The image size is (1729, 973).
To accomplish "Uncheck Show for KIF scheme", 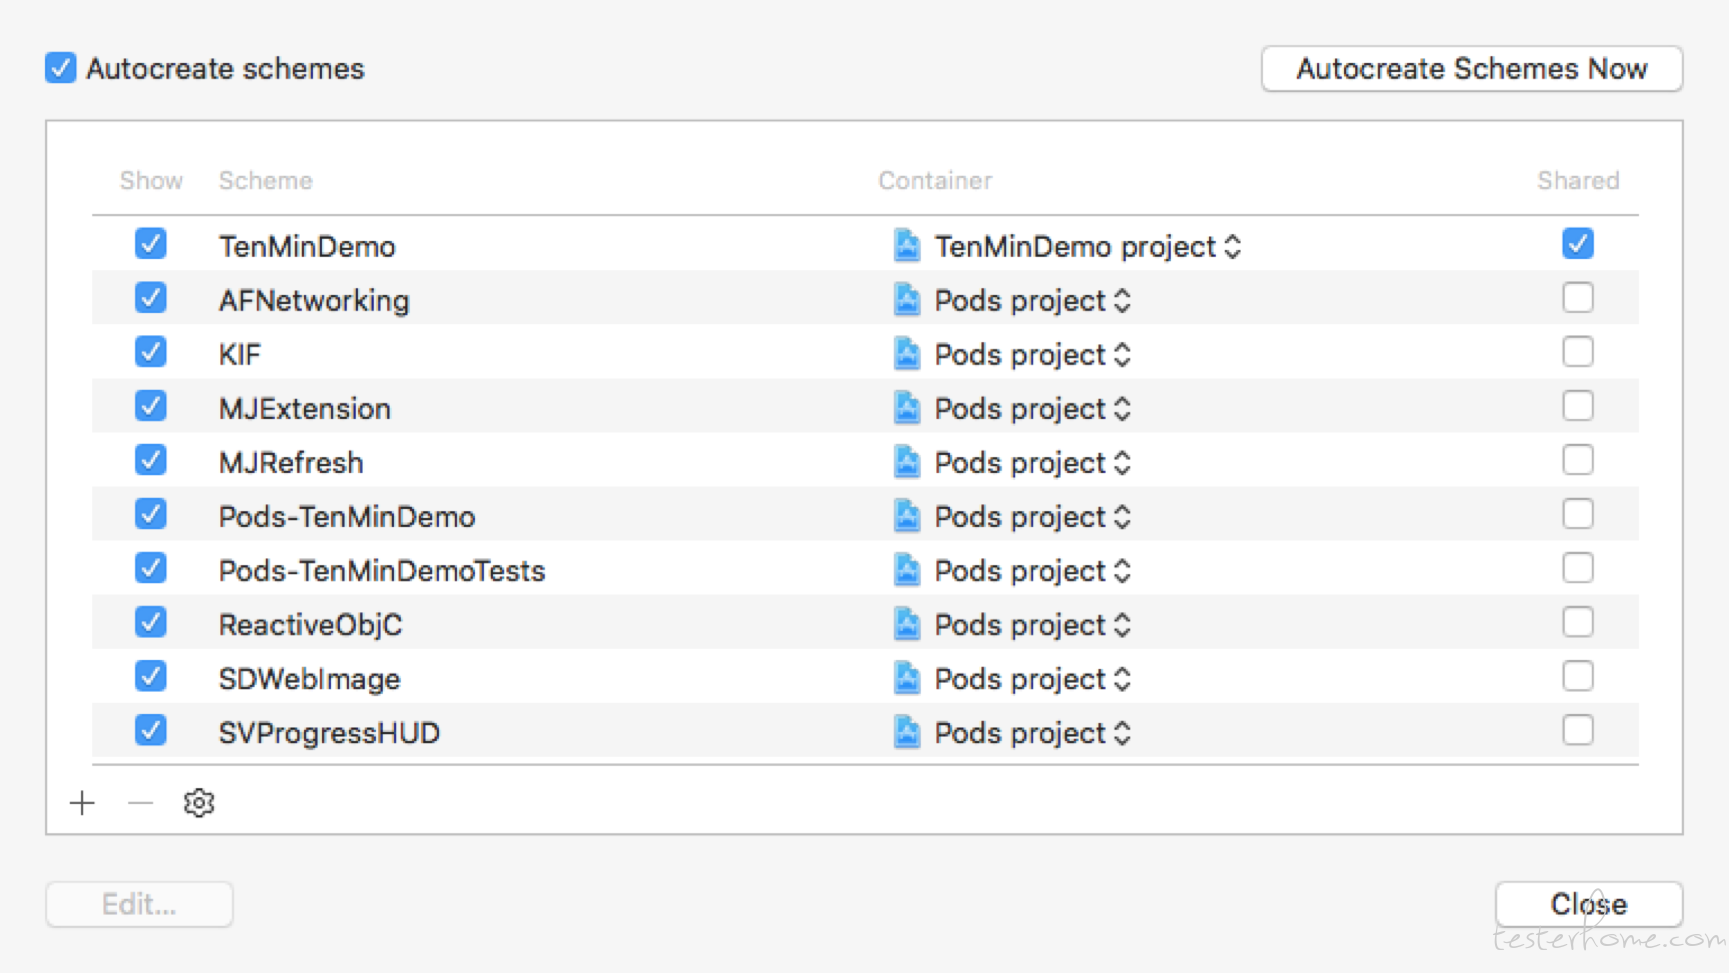I will click(x=151, y=352).
